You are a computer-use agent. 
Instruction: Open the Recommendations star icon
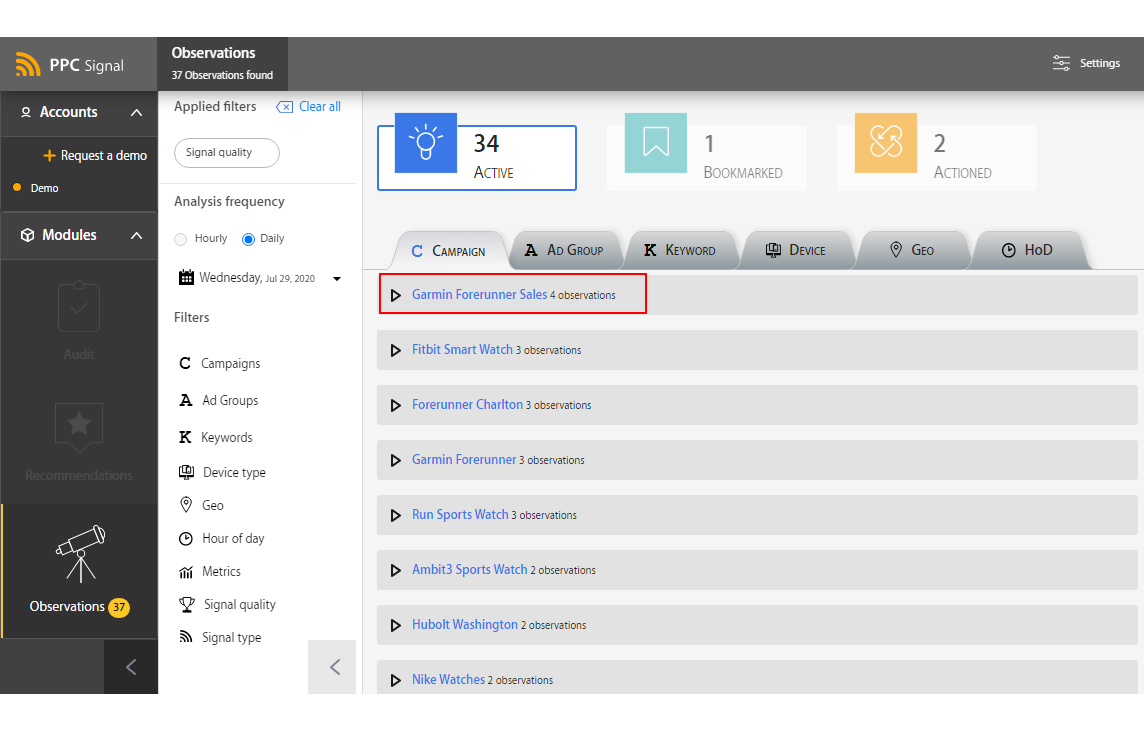pos(79,427)
